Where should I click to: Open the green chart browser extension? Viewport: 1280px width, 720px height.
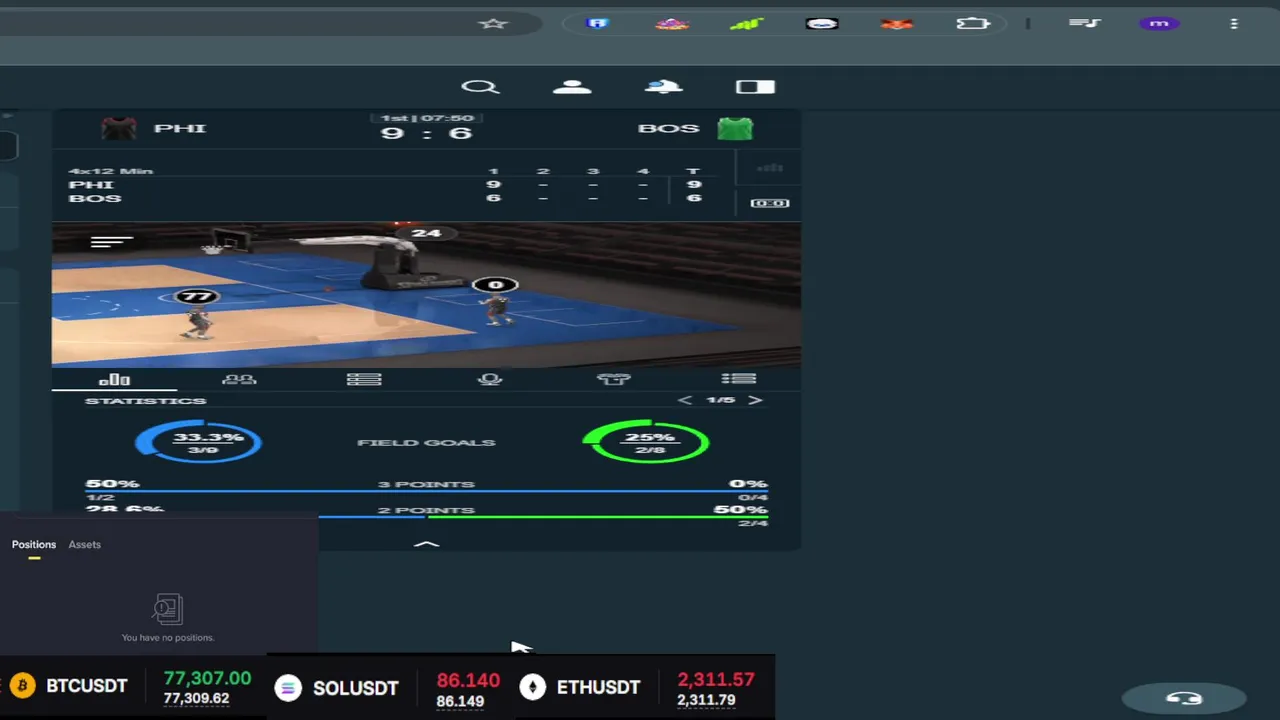(746, 23)
